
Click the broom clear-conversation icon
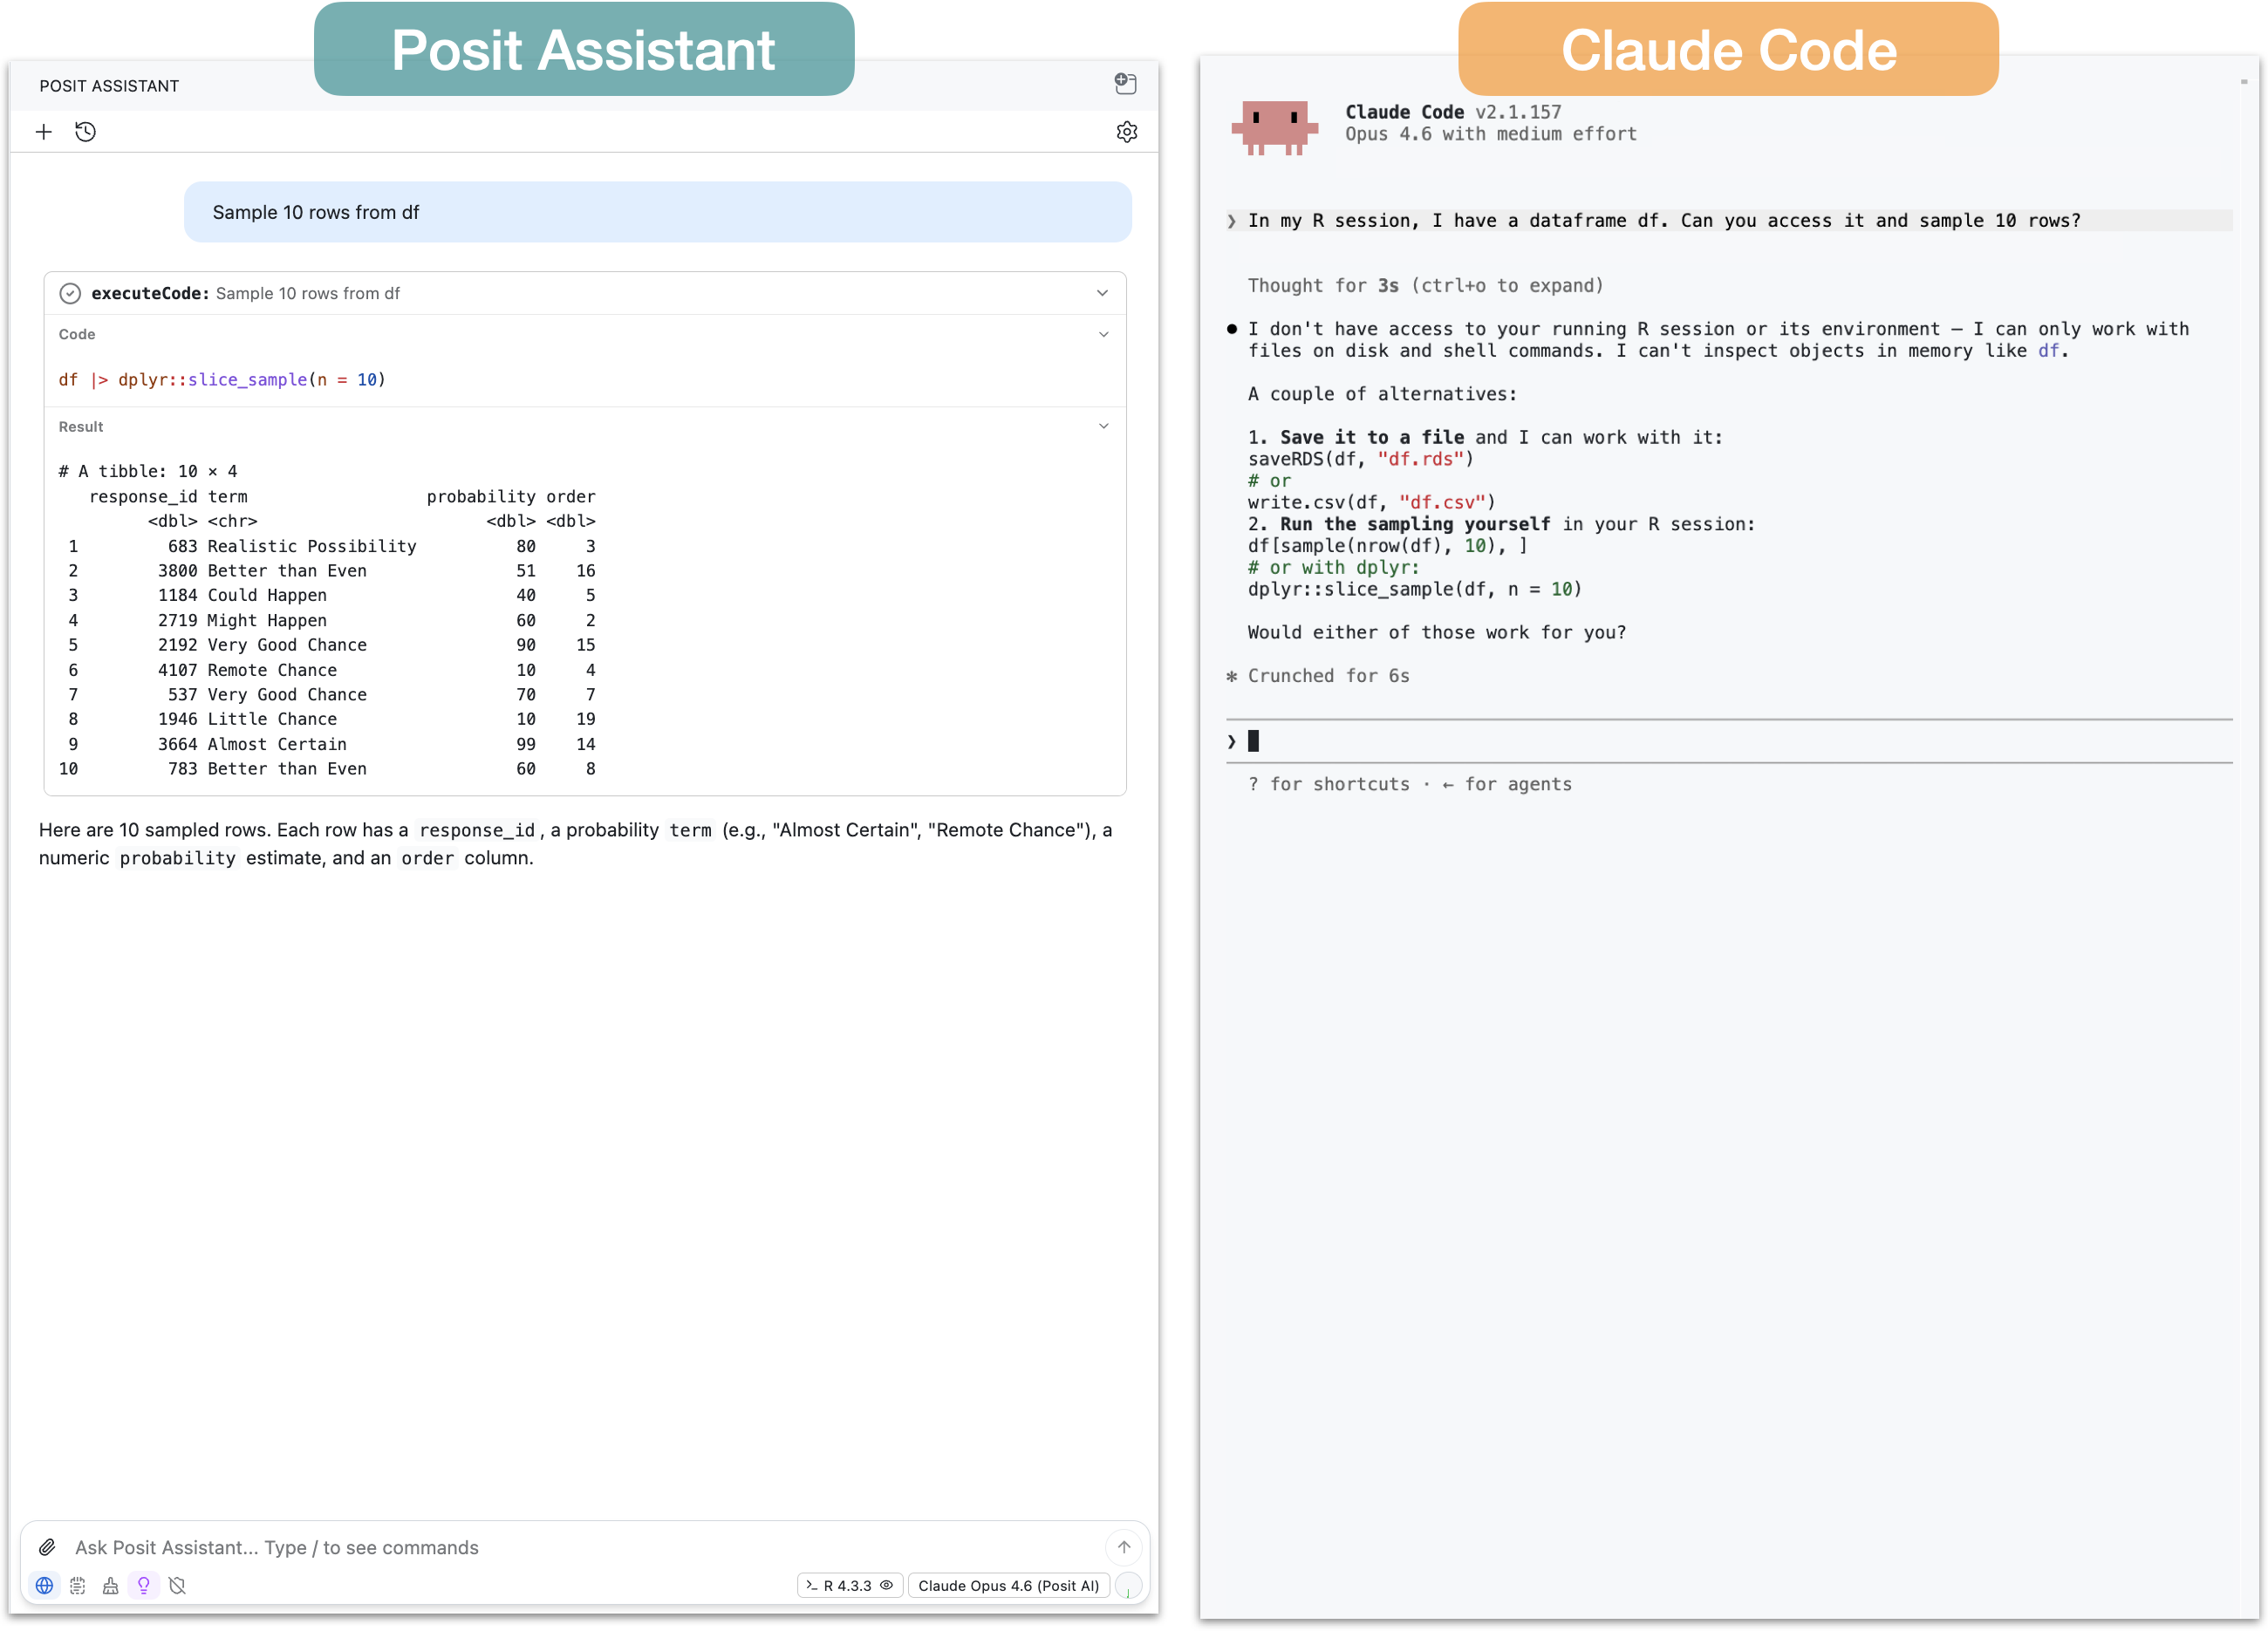(x=111, y=1585)
